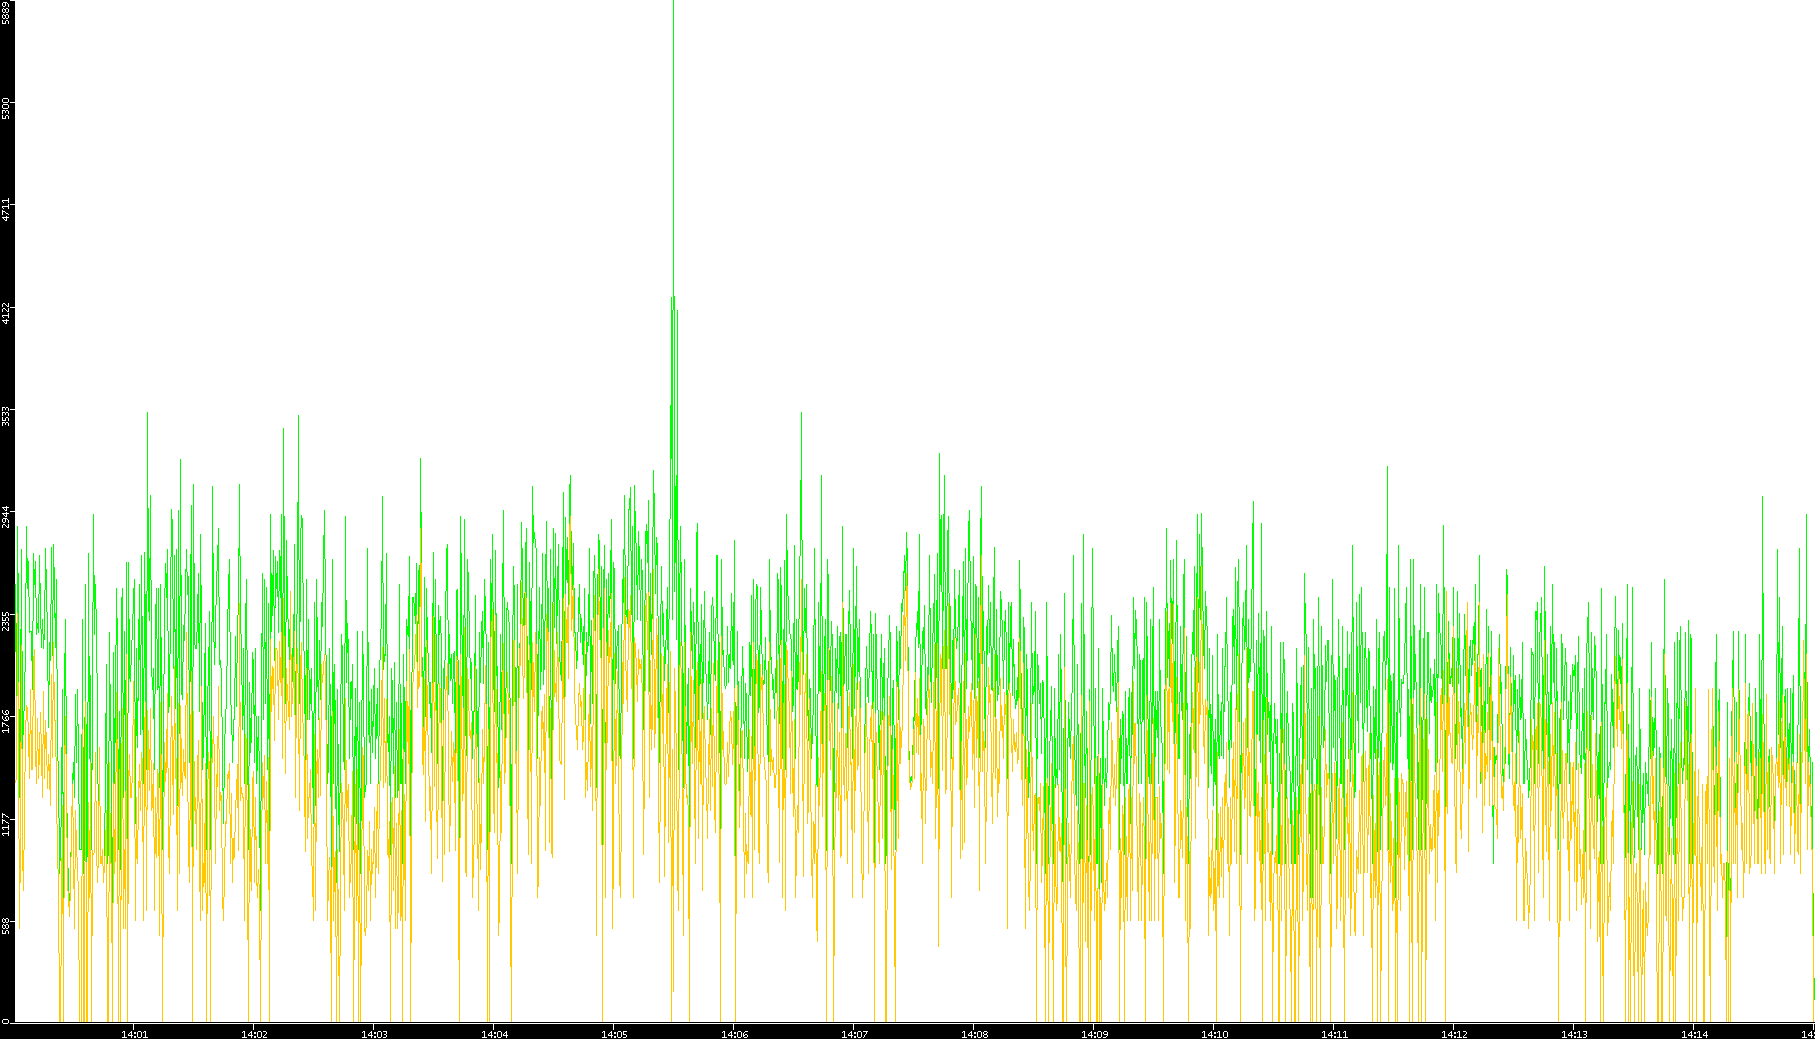Click the 14:11 time label
Image resolution: width=1815 pixels, height=1039 pixels.
(x=1335, y=1034)
